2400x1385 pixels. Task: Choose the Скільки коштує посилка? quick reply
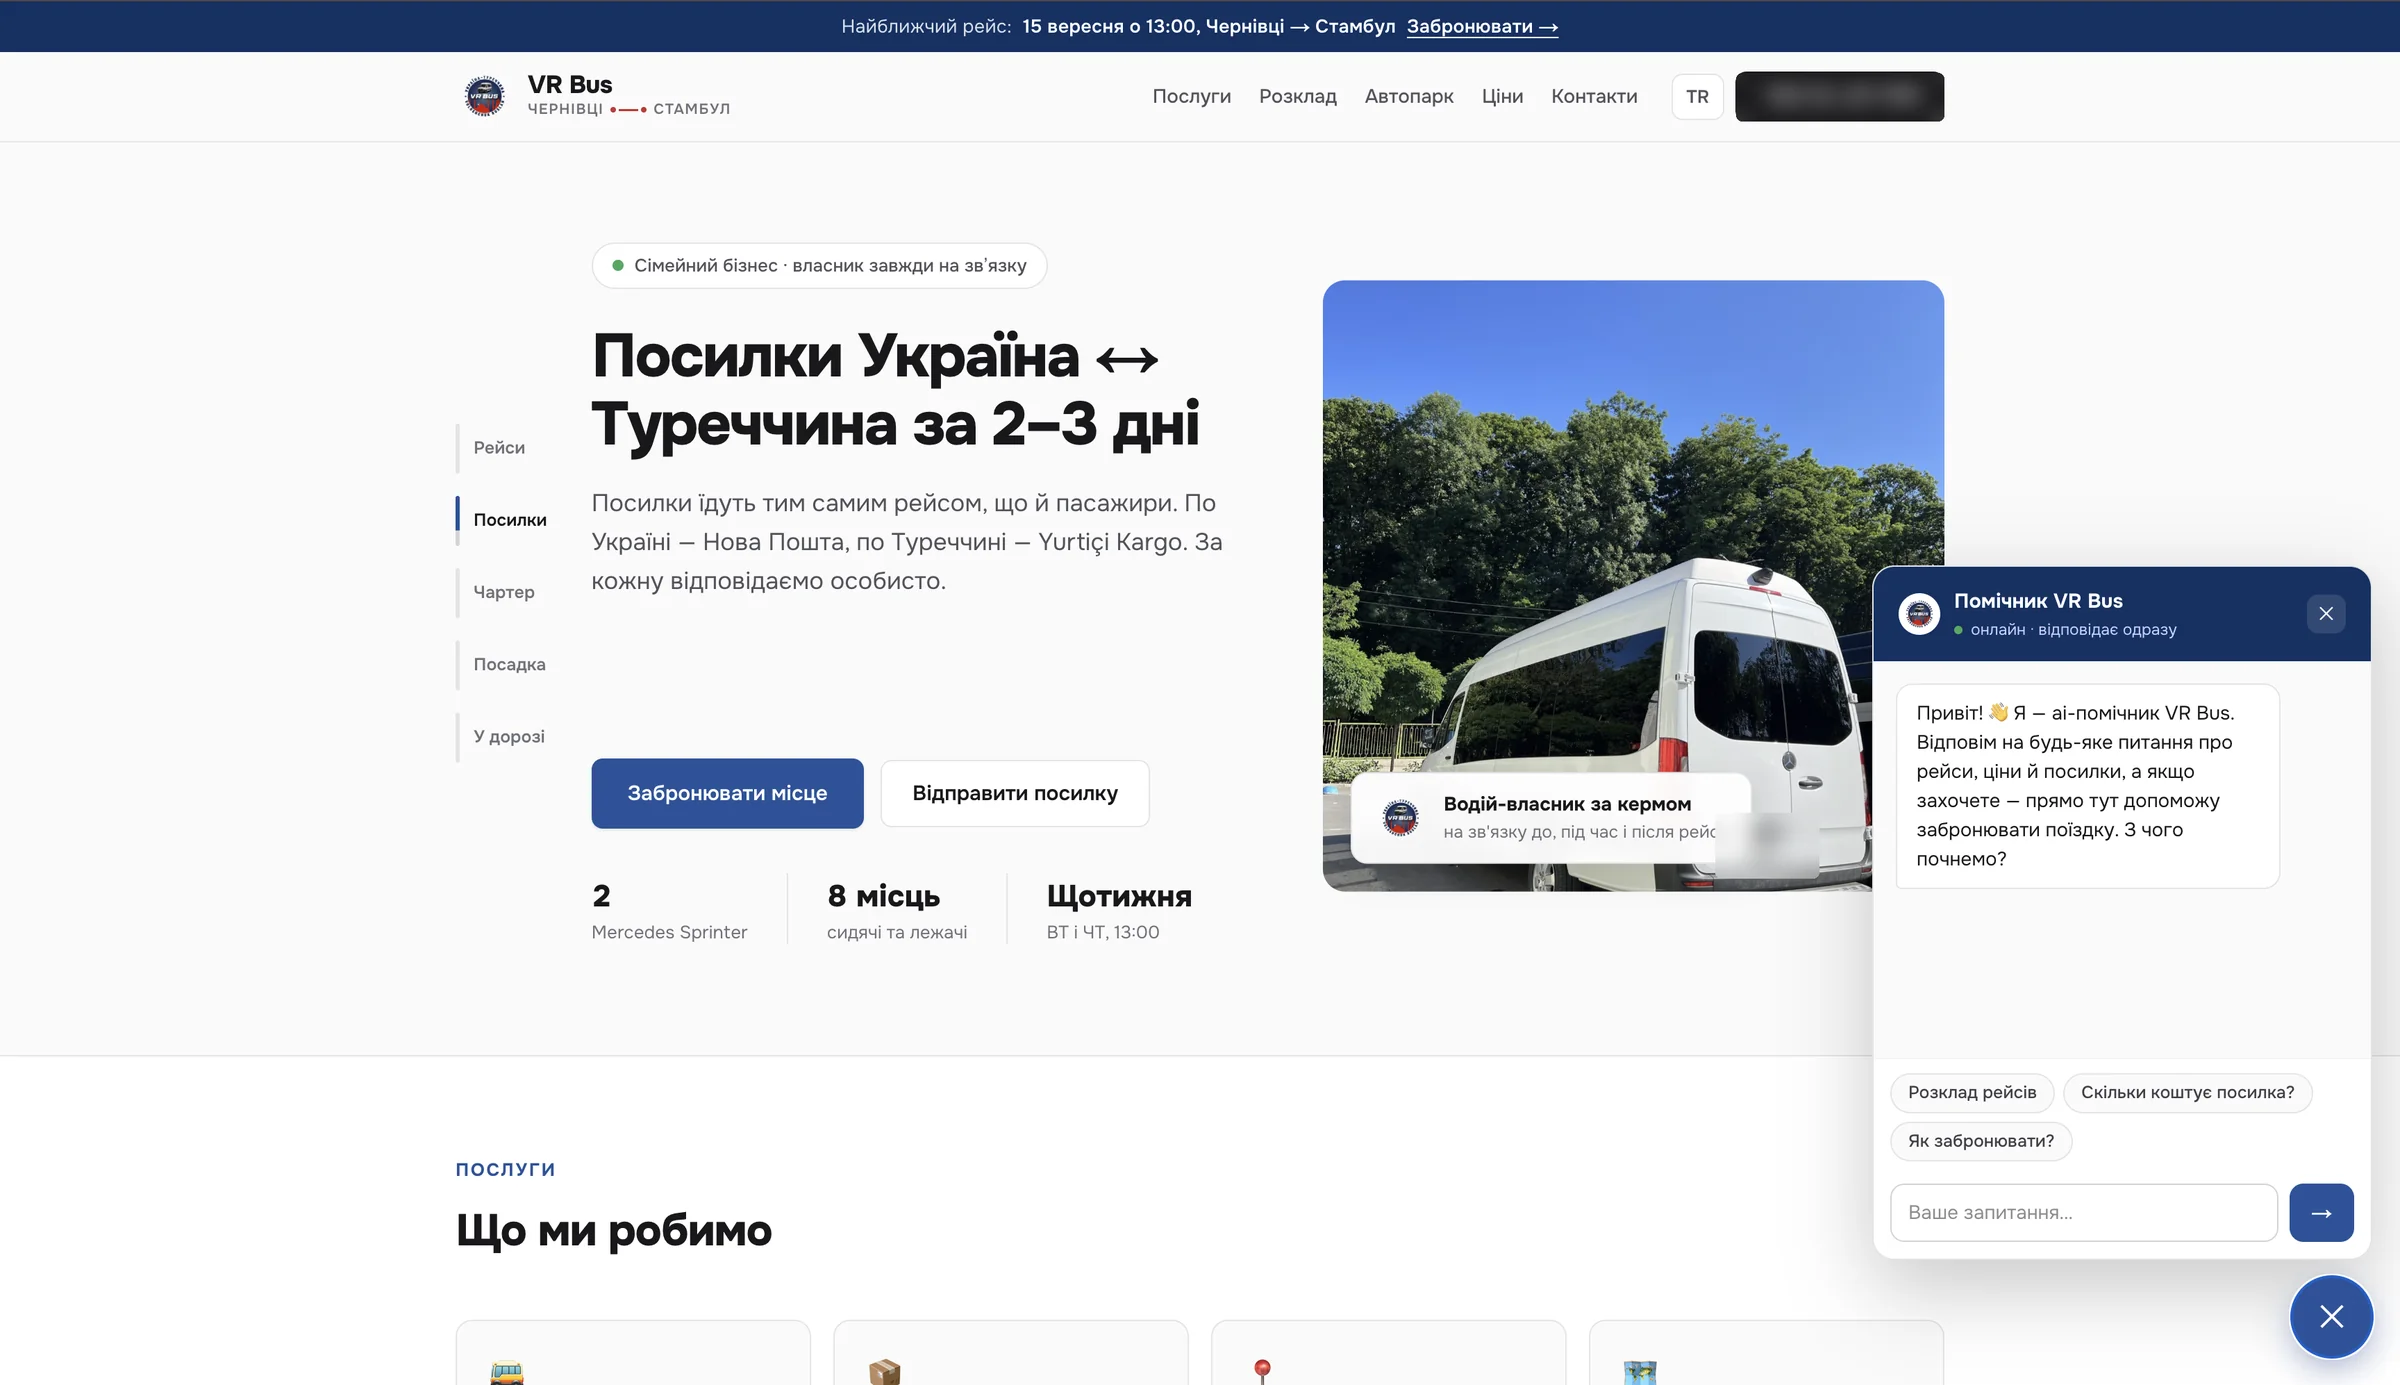coord(2187,1092)
